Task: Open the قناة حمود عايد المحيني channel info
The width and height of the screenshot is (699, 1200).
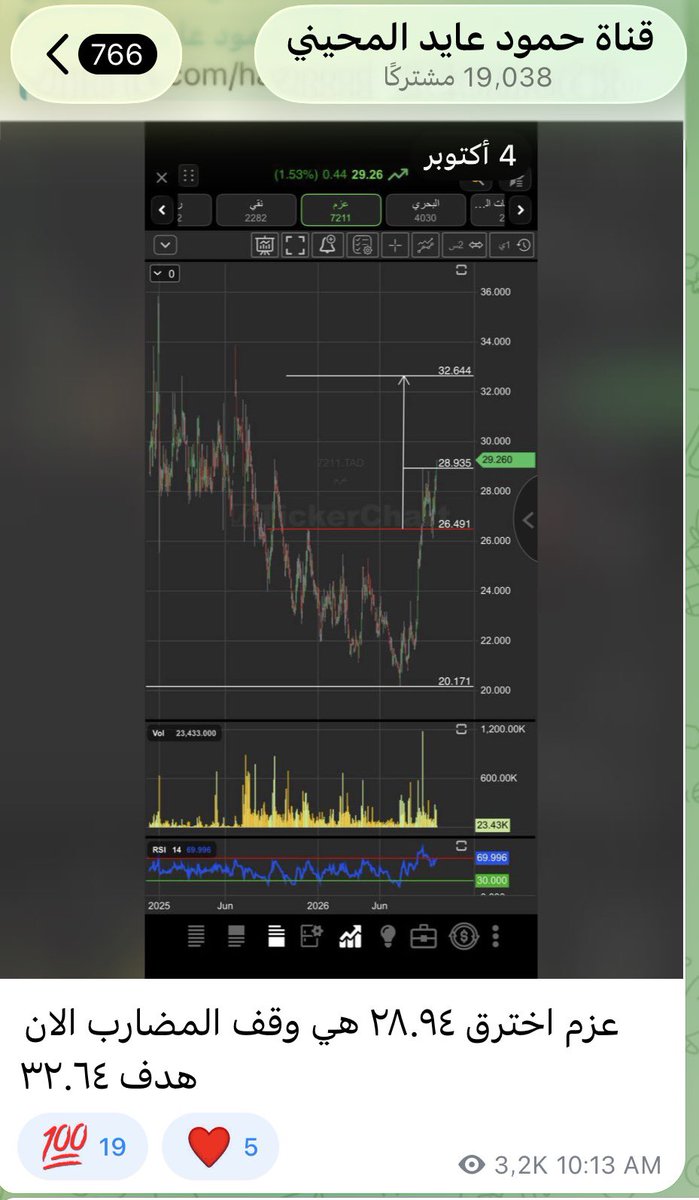Action: (469, 52)
